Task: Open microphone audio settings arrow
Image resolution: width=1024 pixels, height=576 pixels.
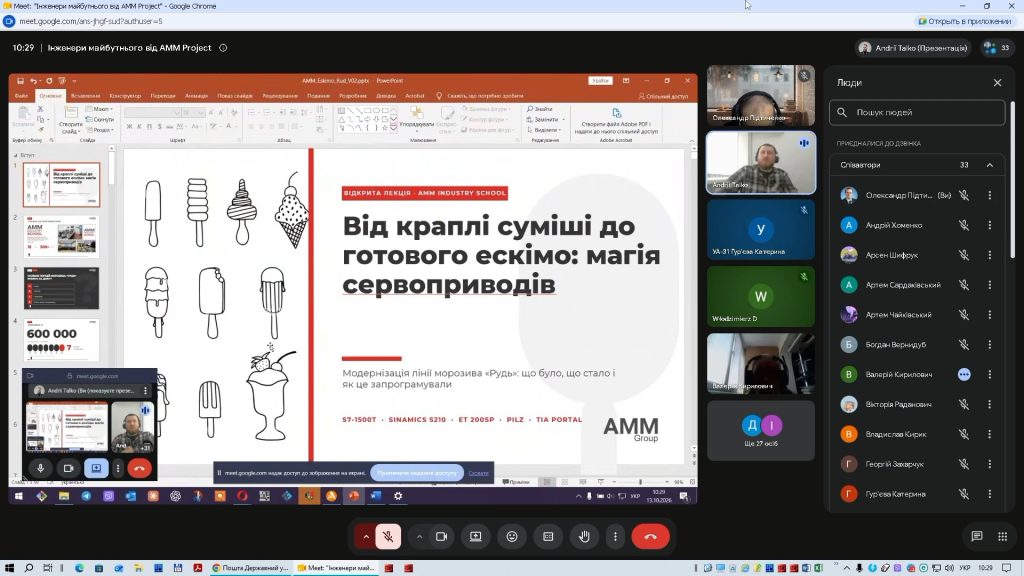Action: pos(366,537)
